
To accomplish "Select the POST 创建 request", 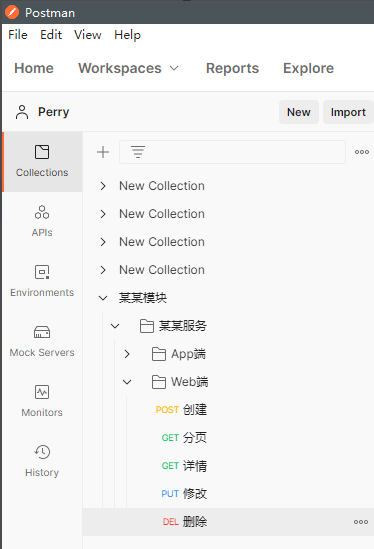I will point(228,410).
